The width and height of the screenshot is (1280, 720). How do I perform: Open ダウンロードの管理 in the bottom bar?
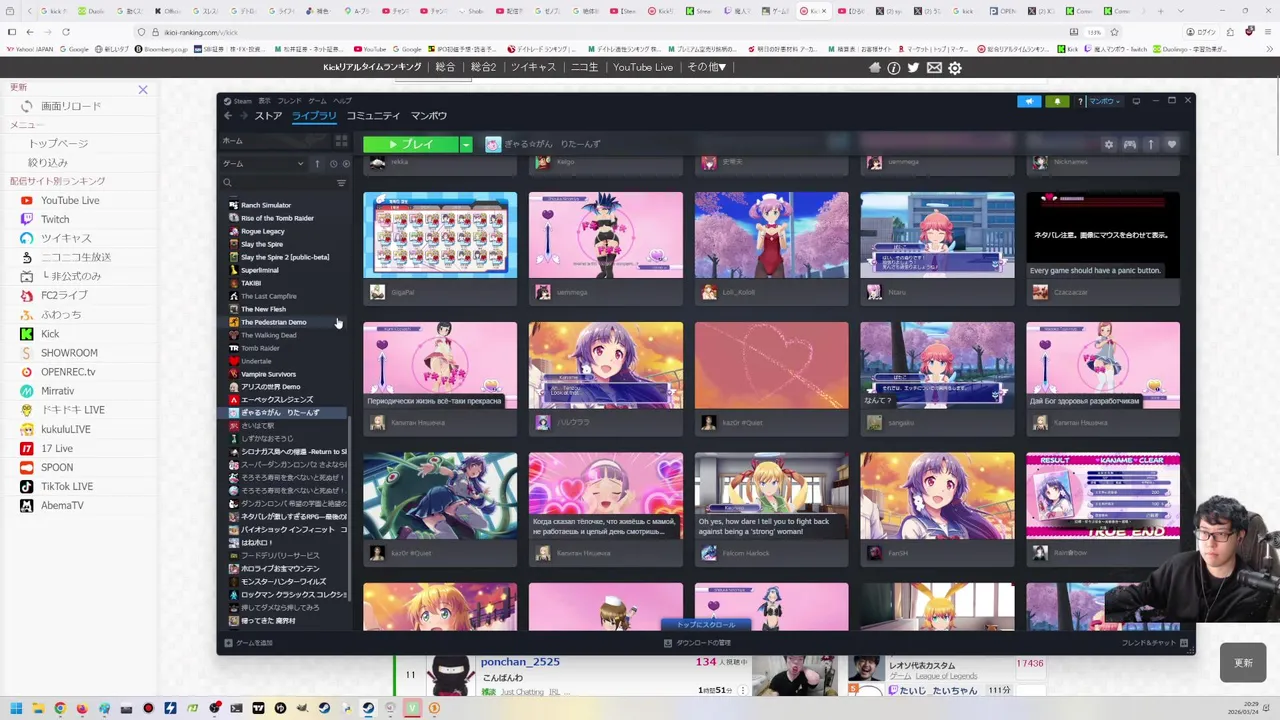coord(698,643)
